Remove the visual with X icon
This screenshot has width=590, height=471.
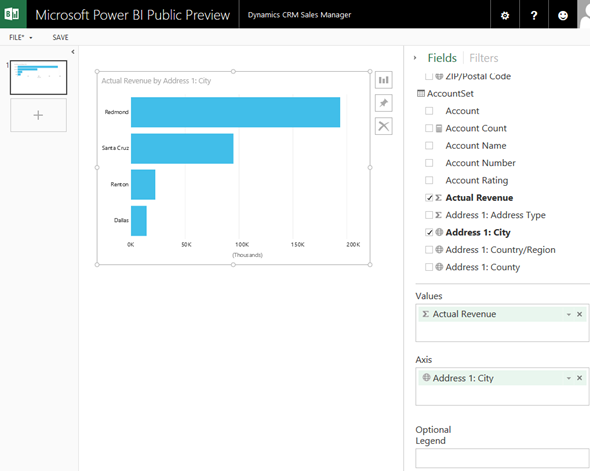383,126
